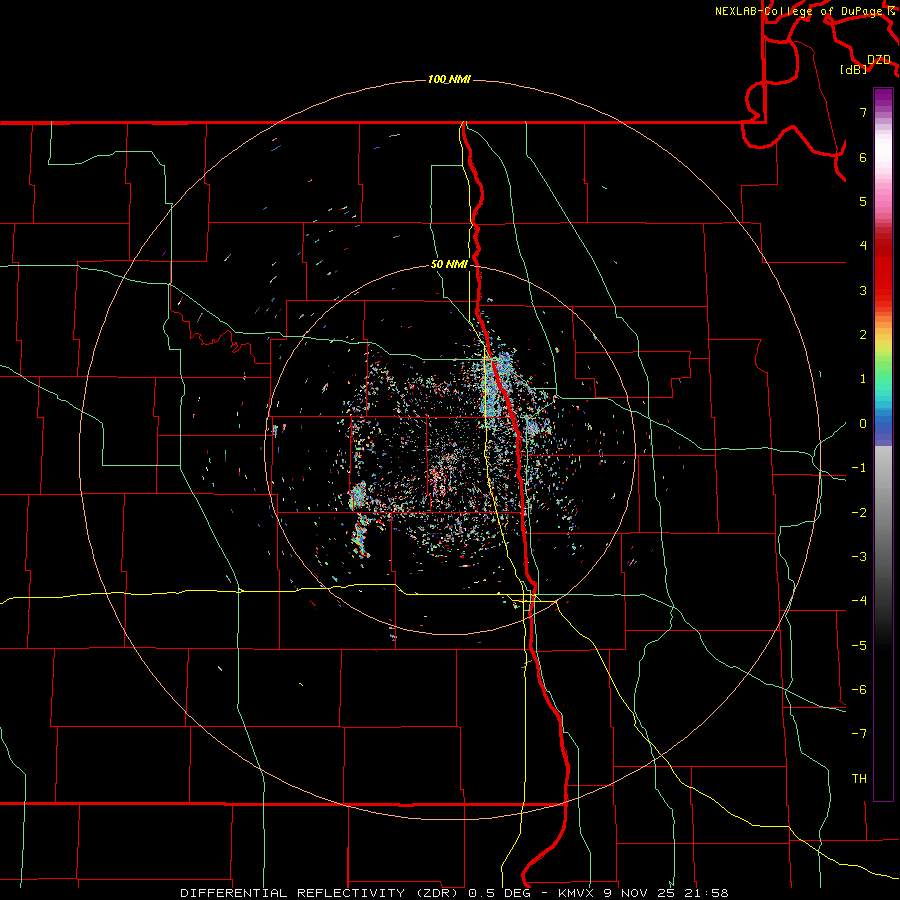Select the 100 NMI range ring label

[449, 79]
